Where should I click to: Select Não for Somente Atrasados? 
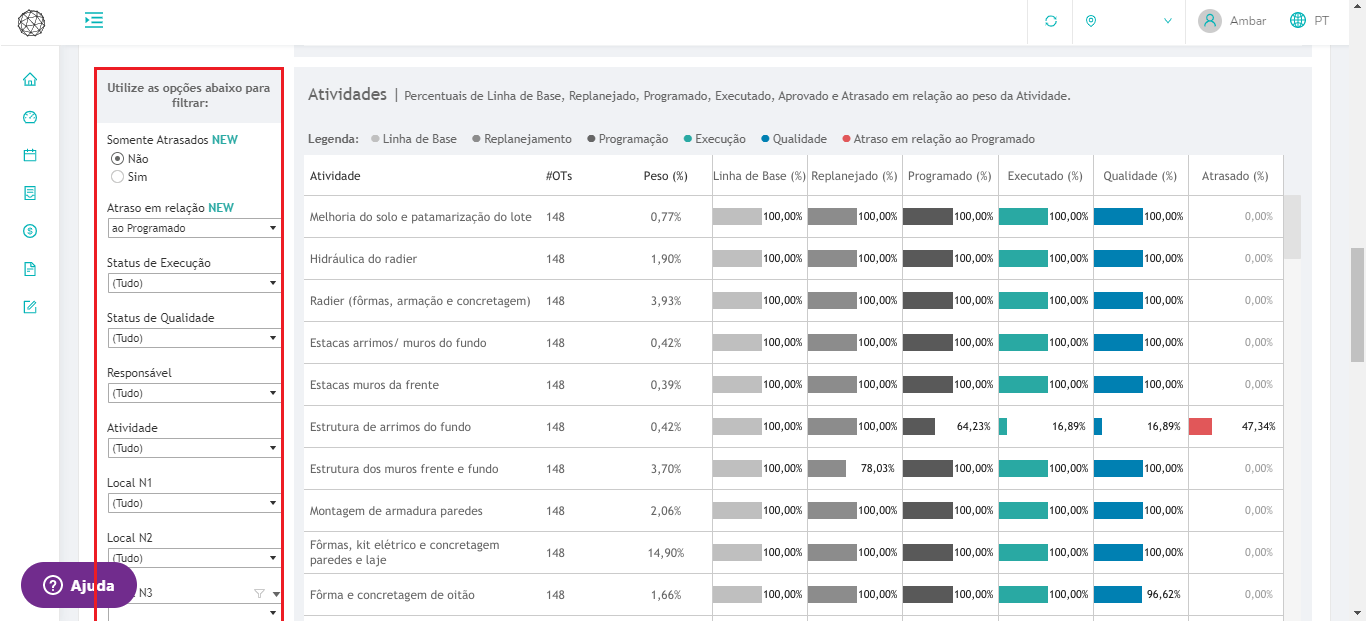pyautogui.click(x=118, y=158)
